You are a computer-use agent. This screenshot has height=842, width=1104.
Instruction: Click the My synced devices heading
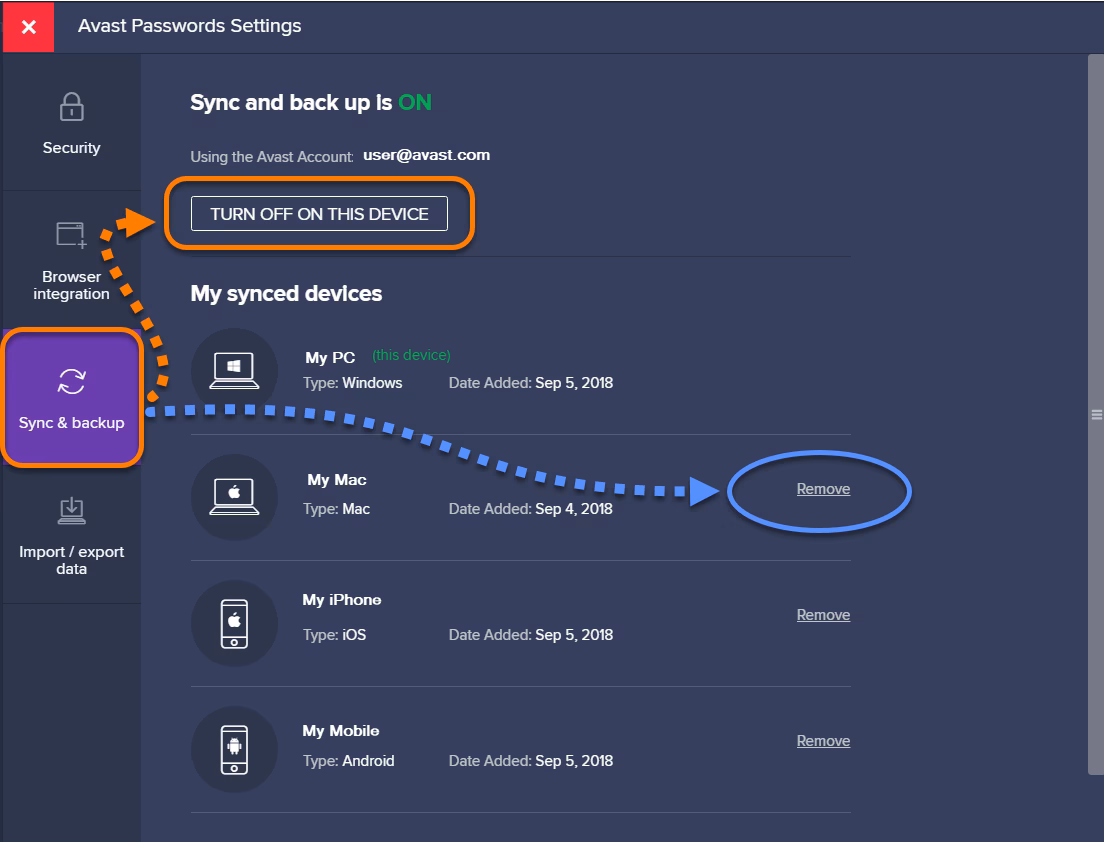pos(286,294)
